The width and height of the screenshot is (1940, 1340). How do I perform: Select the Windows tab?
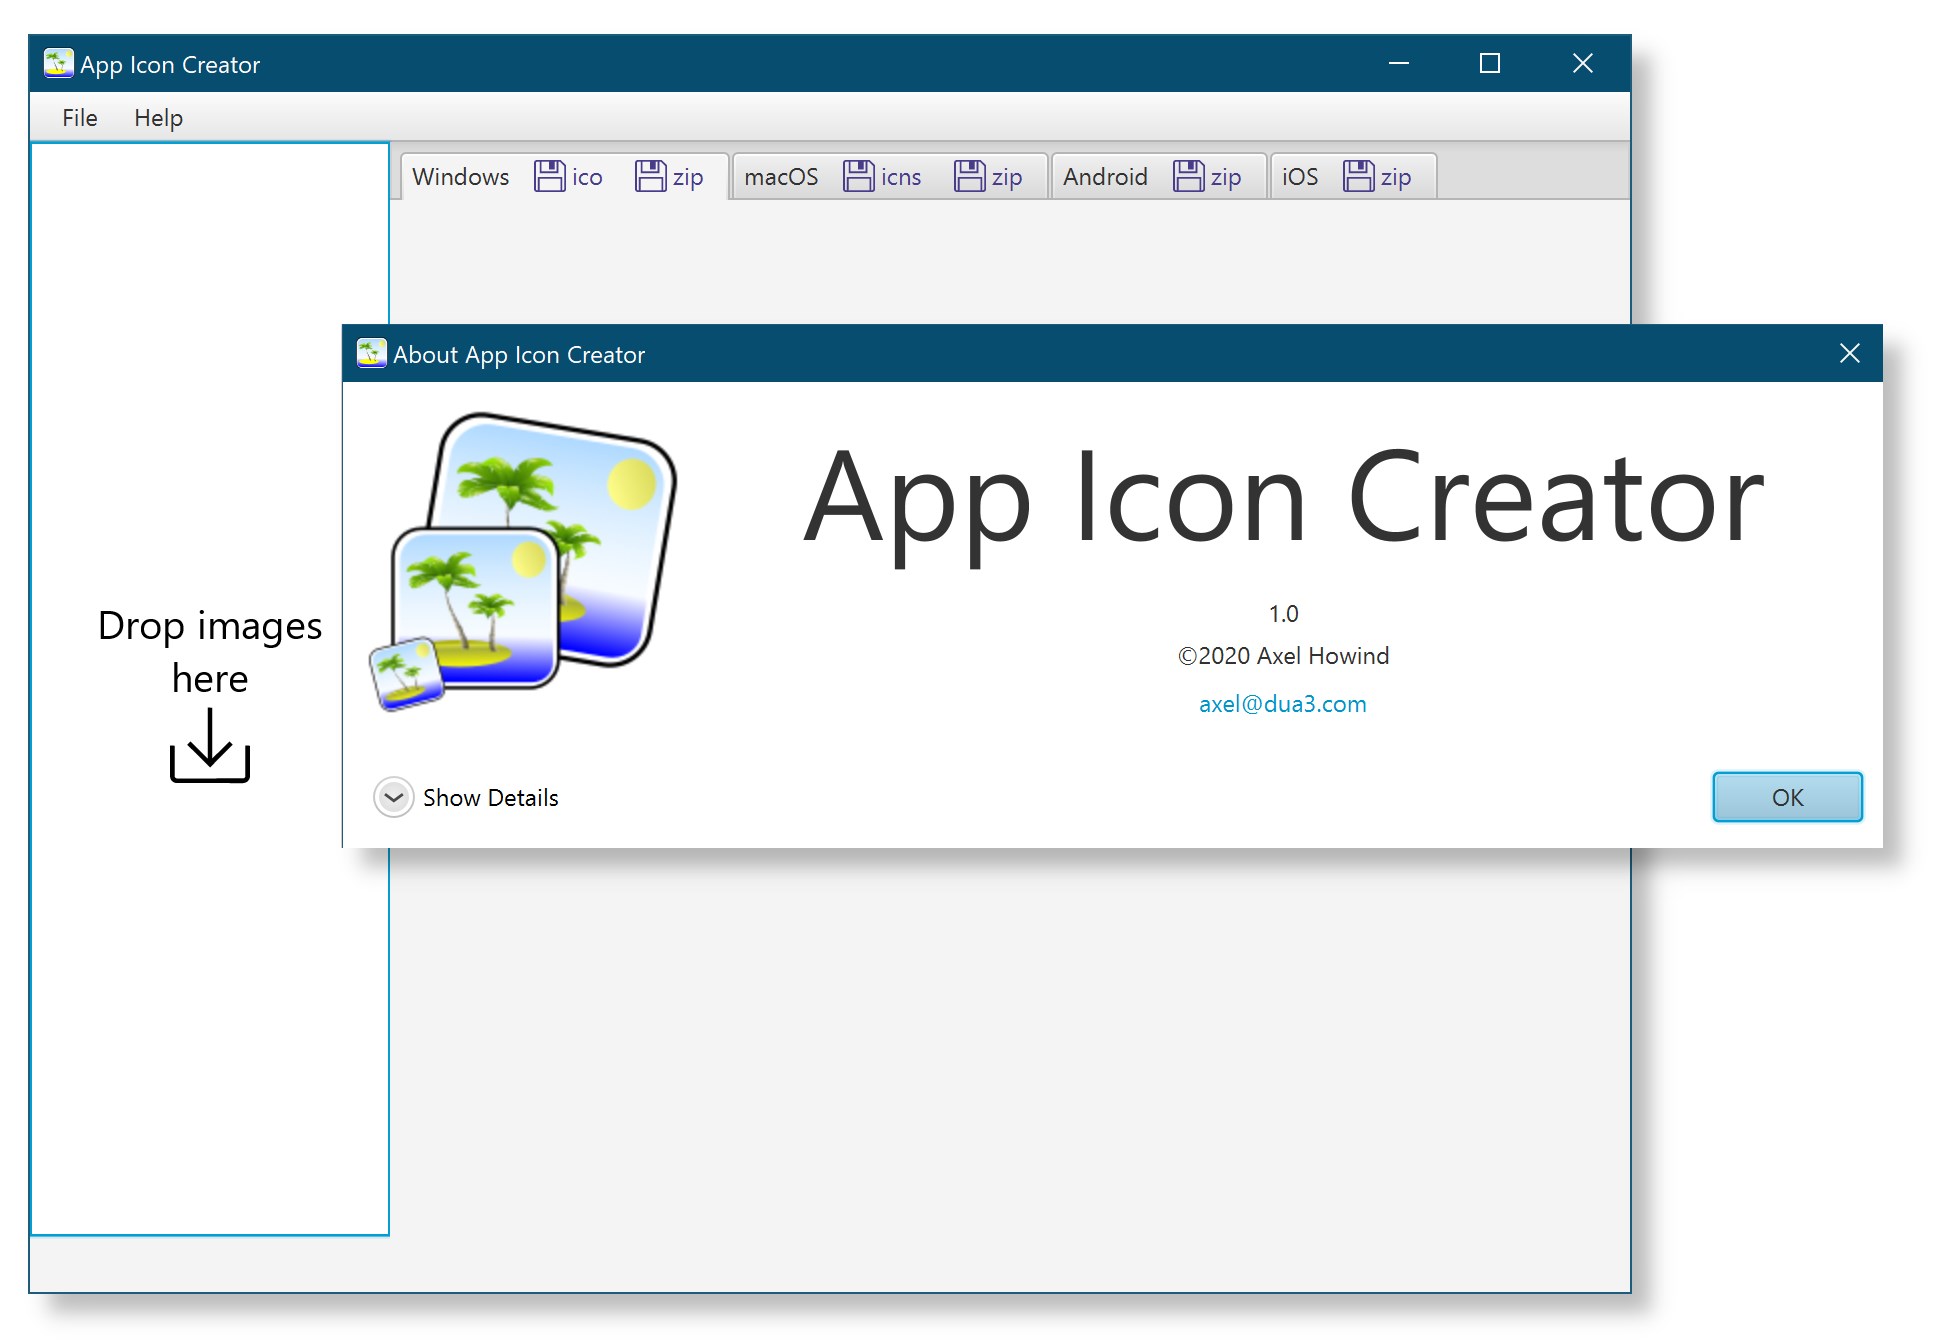(x=460, y=177)
